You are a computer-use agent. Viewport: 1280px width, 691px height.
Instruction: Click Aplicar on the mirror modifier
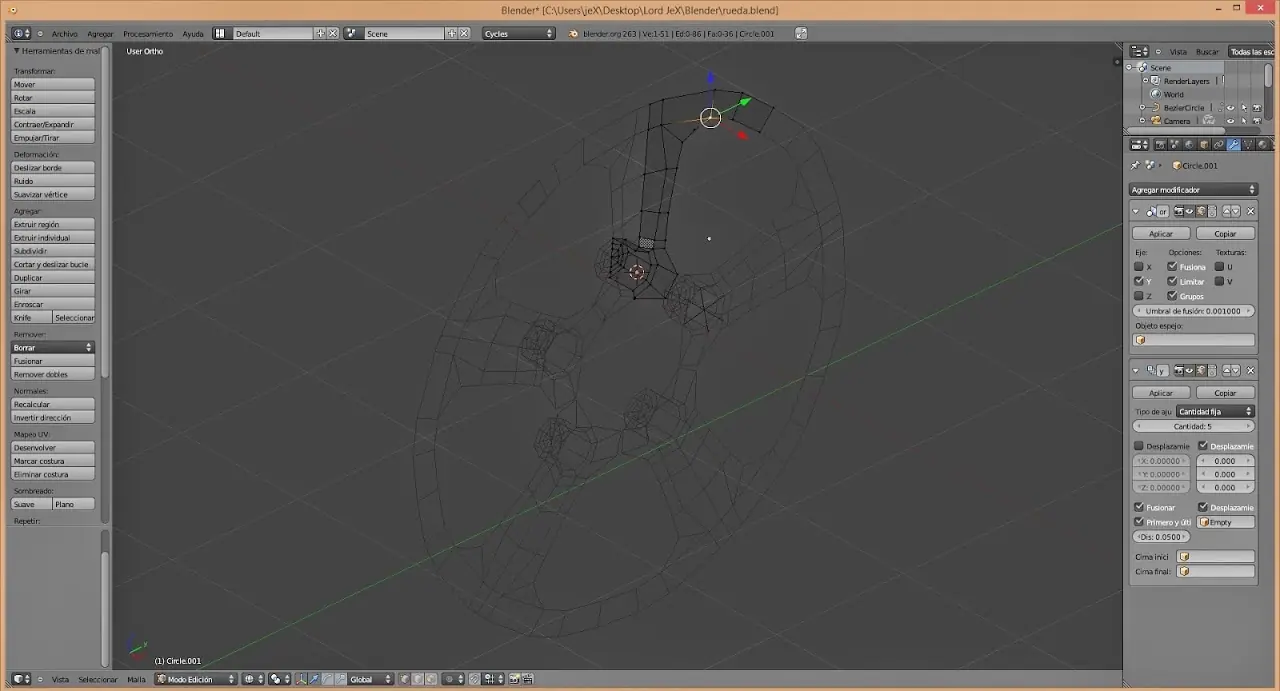1161,233
